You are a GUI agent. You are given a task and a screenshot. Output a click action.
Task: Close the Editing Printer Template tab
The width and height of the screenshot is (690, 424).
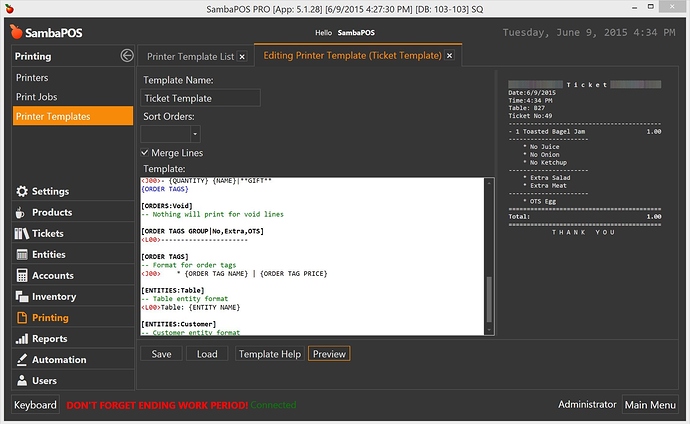tap(449, 56)
